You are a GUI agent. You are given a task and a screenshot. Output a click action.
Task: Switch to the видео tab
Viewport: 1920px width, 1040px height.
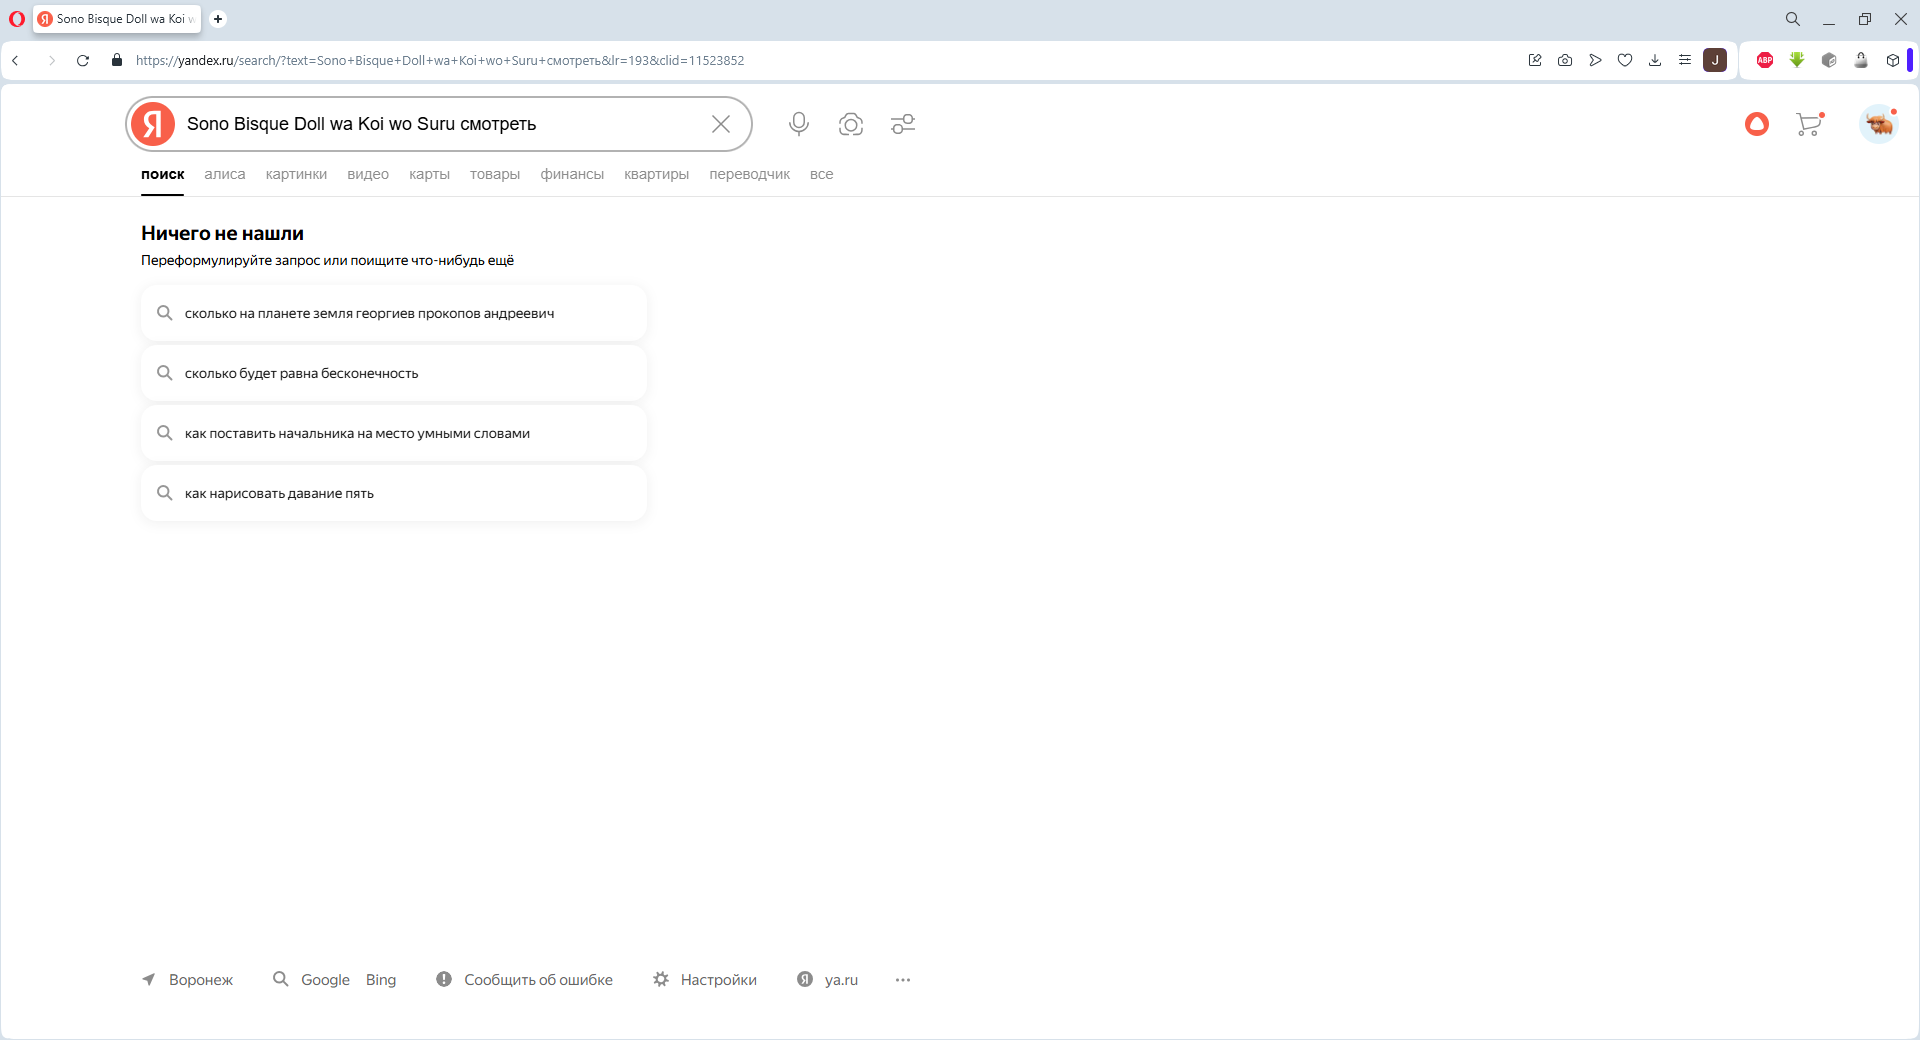[x=368, y=174]
